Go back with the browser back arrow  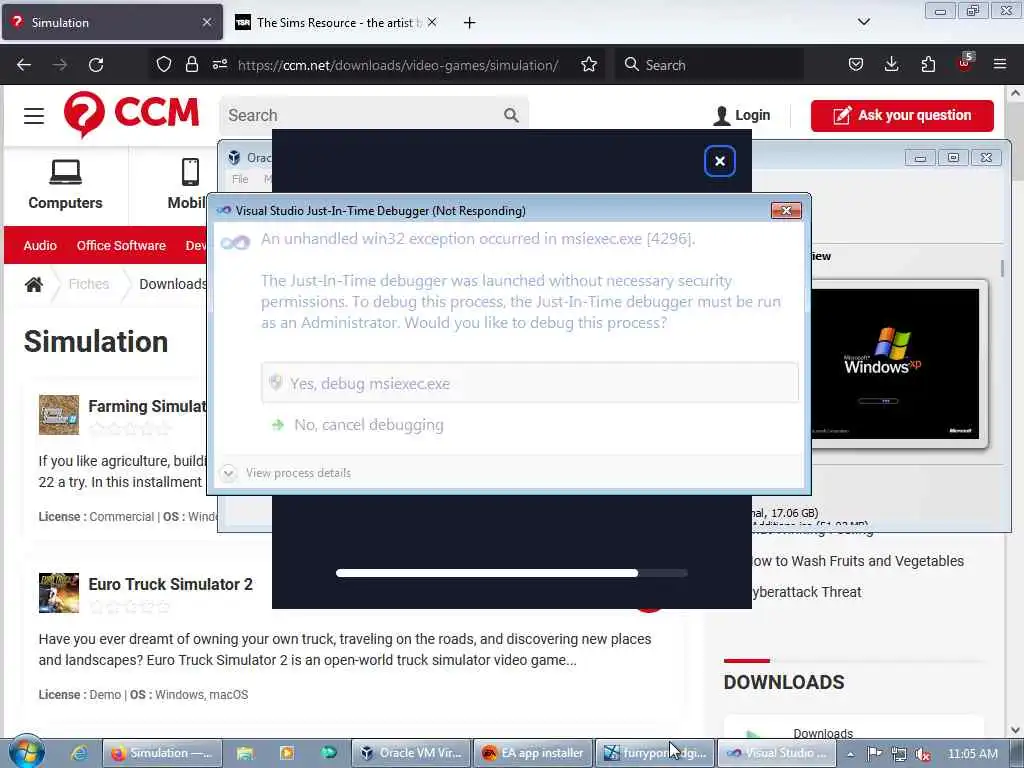(24, 65)
